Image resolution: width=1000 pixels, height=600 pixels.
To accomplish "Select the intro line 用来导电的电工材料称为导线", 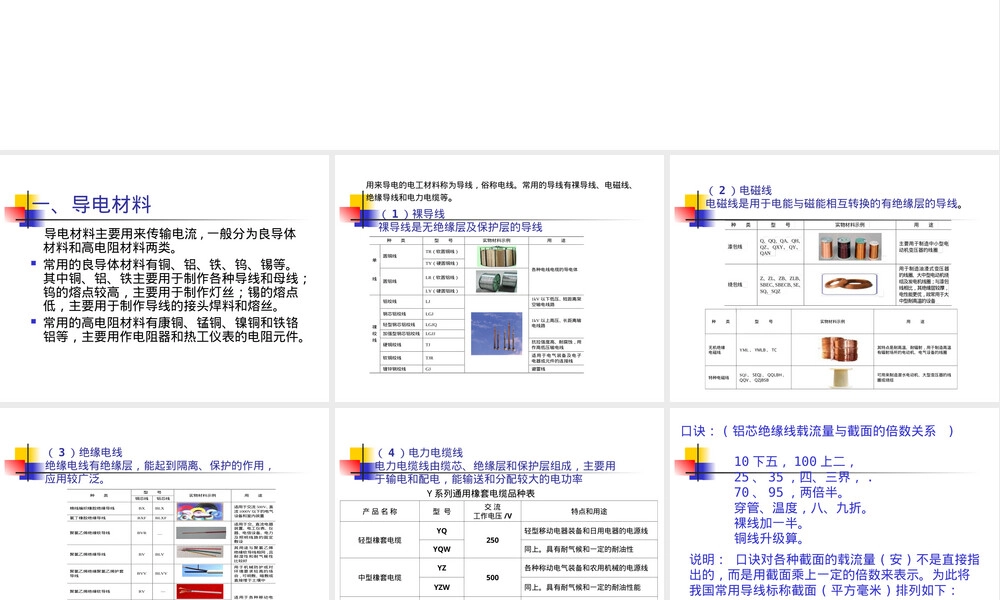I will tap(500, 191).
